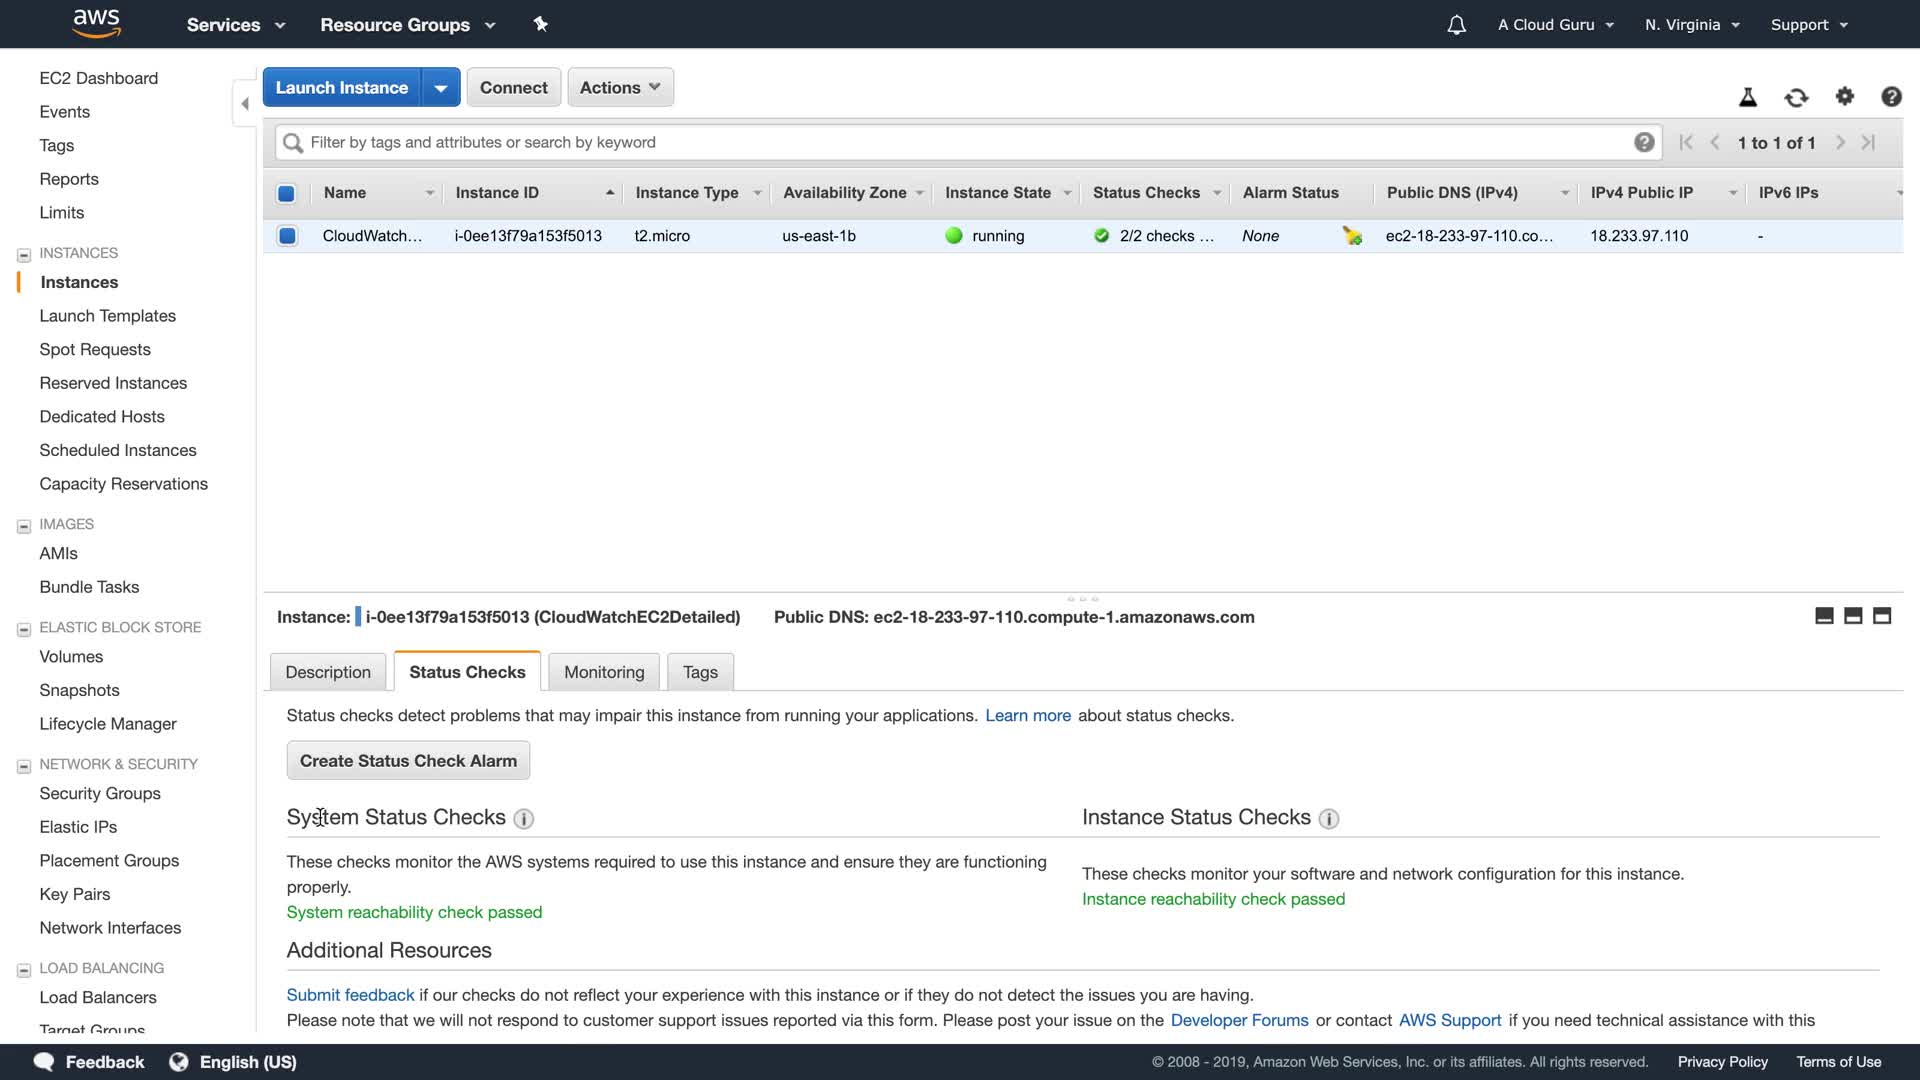
Task: Expand the N. Virginia region selector
Action: click(1692, 25)
